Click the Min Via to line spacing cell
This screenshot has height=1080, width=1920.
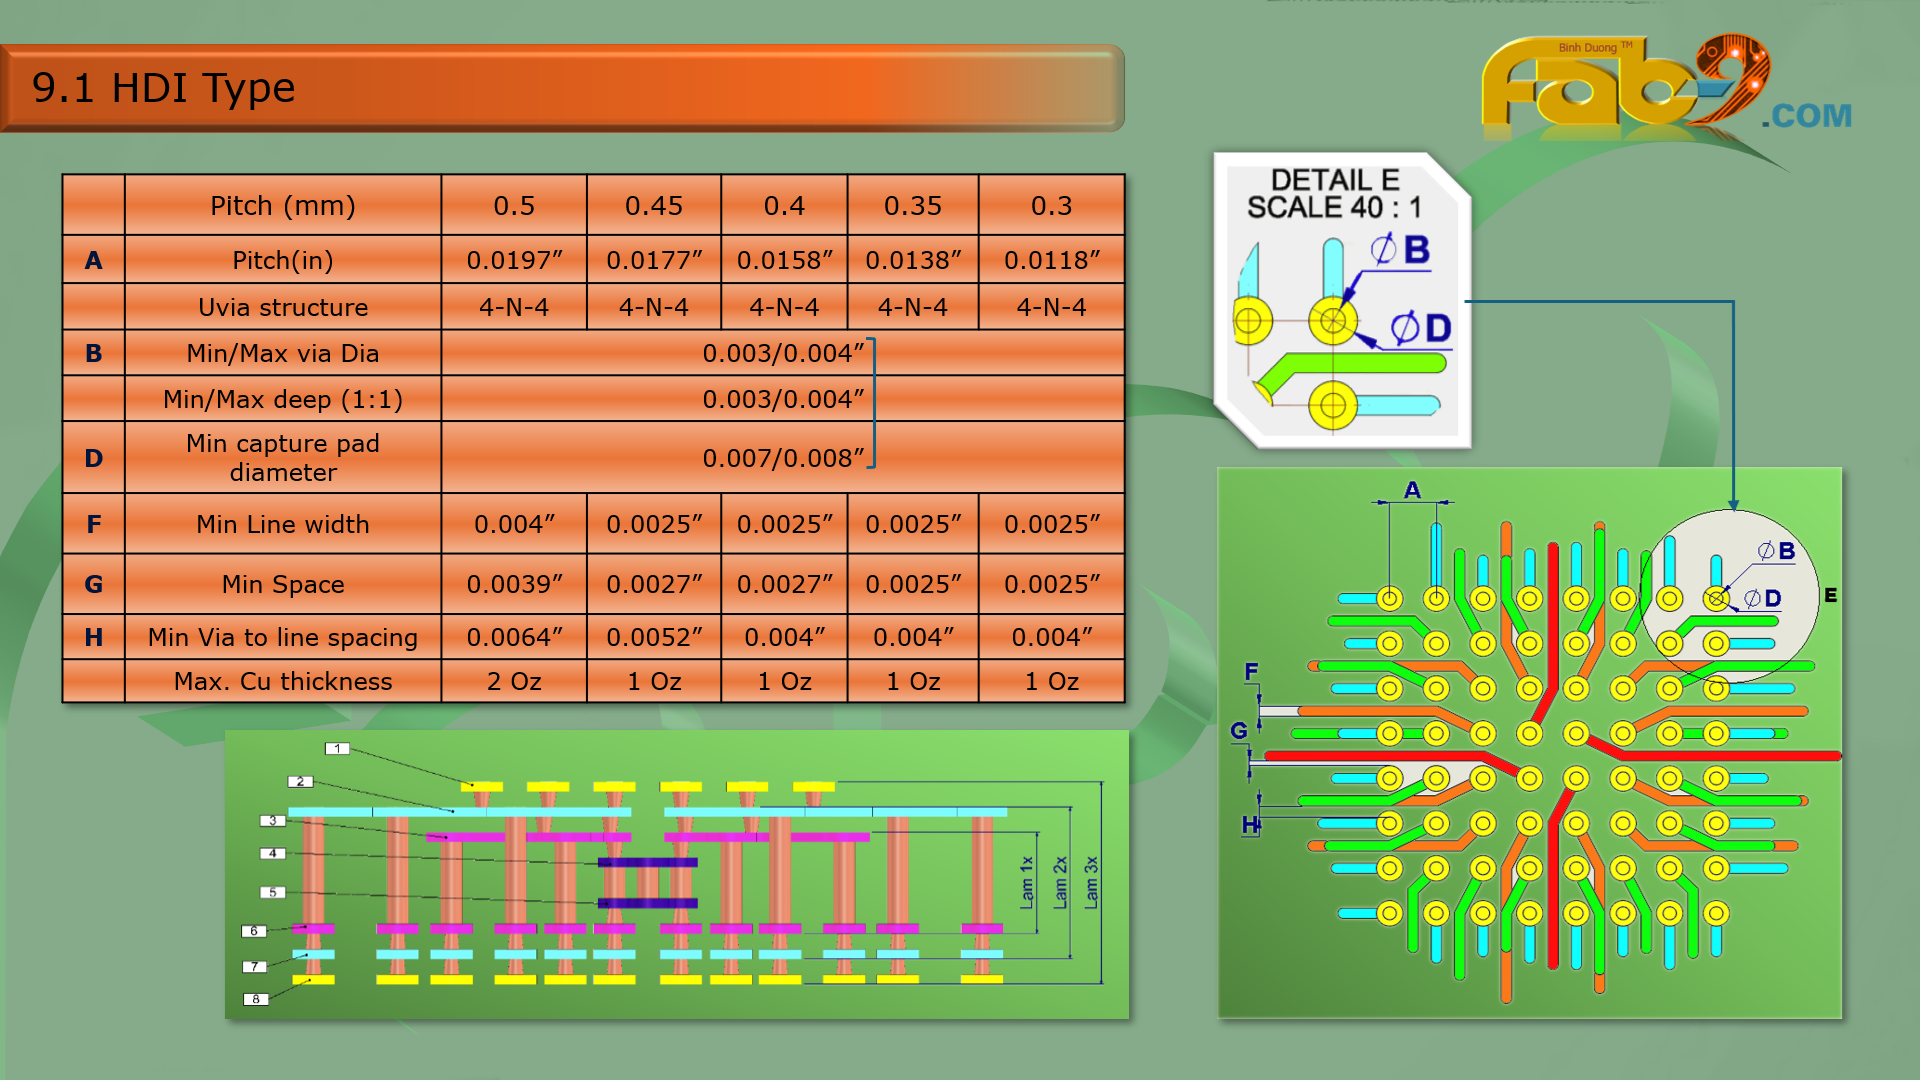point(283,637)
